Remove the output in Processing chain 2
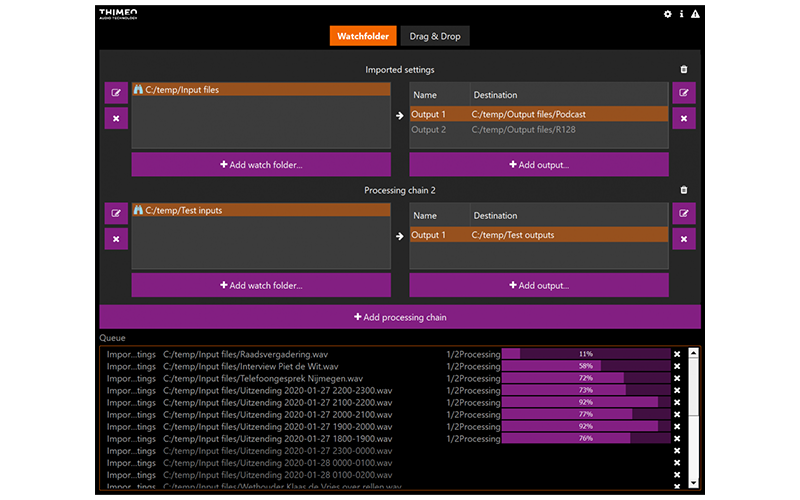Image resolution: width=800 pixels, height=500 pixels. click(x=684, y=239)
